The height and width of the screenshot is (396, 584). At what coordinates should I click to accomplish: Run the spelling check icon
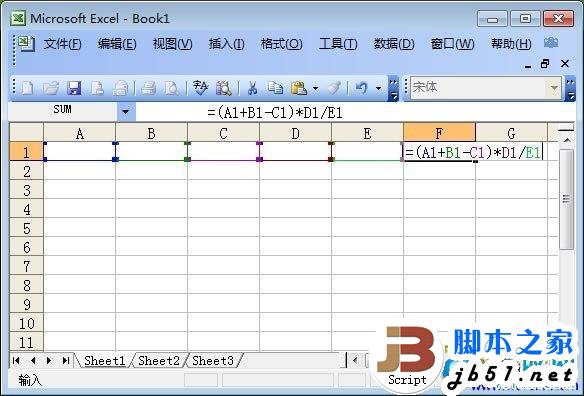(x=200, y=88)
